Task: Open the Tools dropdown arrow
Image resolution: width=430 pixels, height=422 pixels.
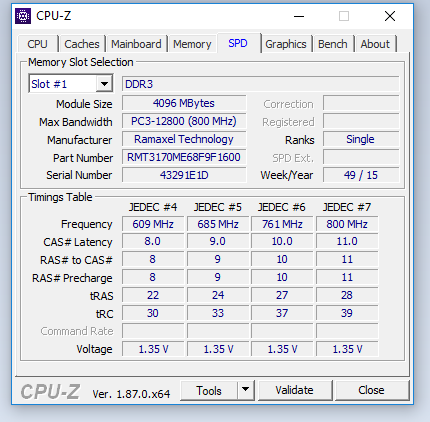Action: [245, 389]
